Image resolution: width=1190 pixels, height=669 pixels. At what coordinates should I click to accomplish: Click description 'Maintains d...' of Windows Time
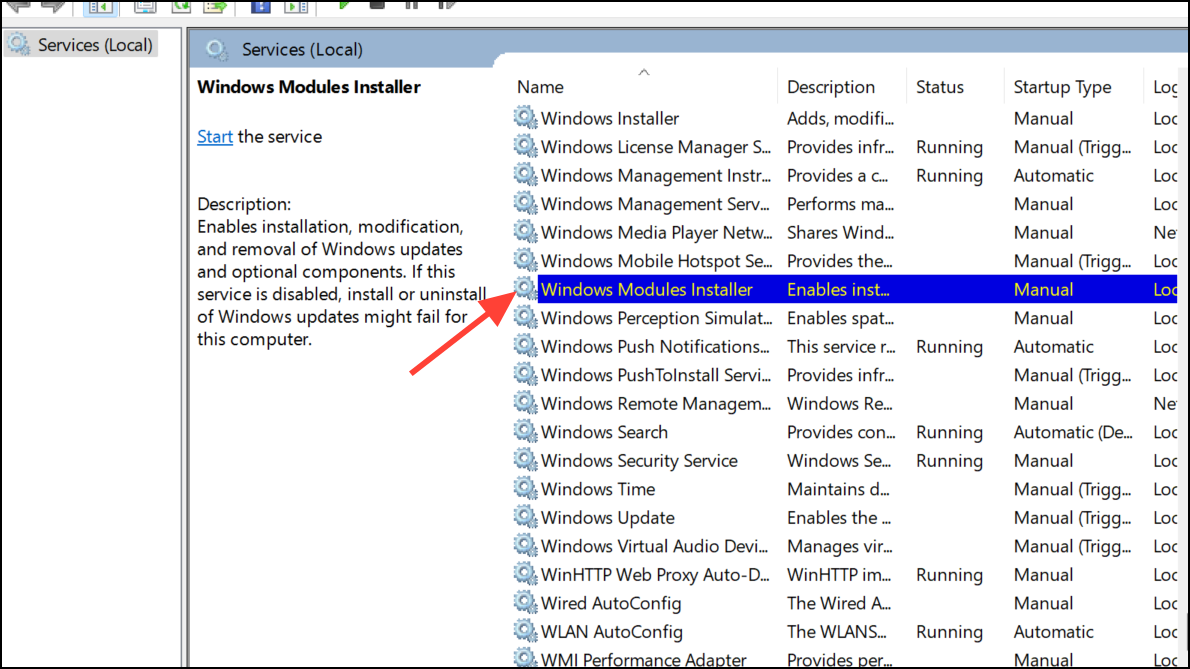[838, 489]
